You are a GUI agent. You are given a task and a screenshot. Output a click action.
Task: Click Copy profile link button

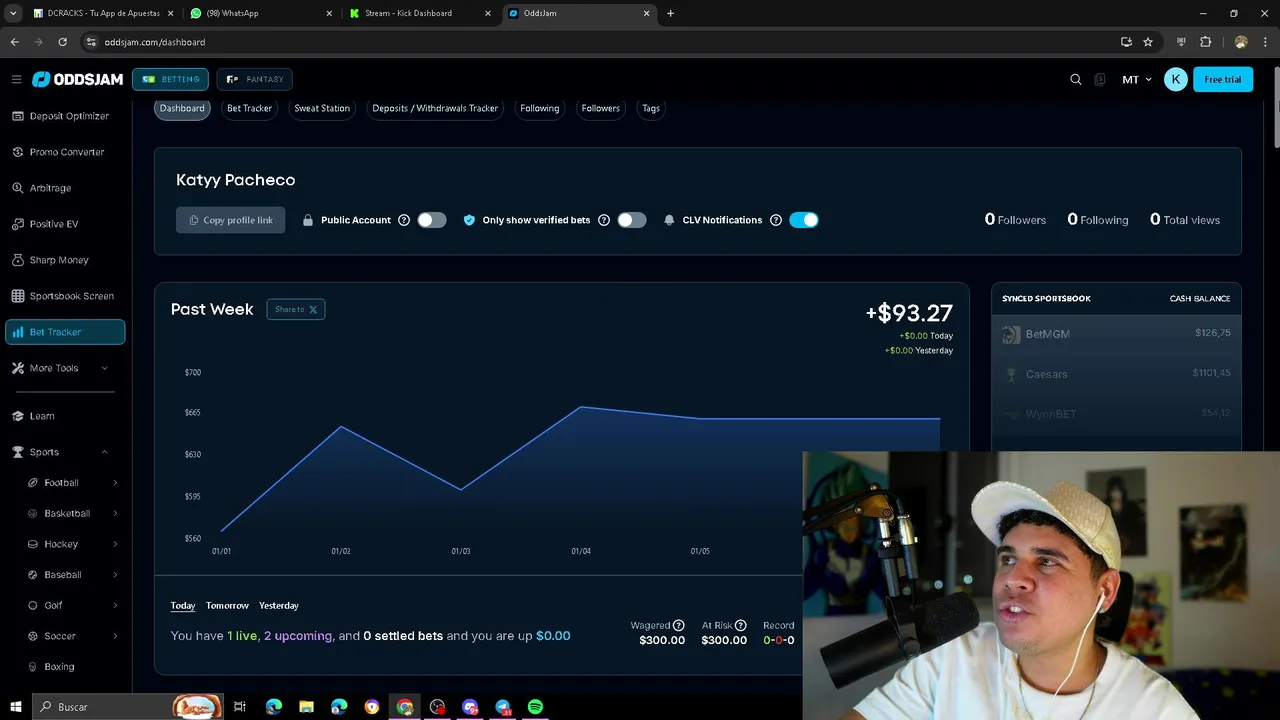pyautogui.click(x=231, y=220)
